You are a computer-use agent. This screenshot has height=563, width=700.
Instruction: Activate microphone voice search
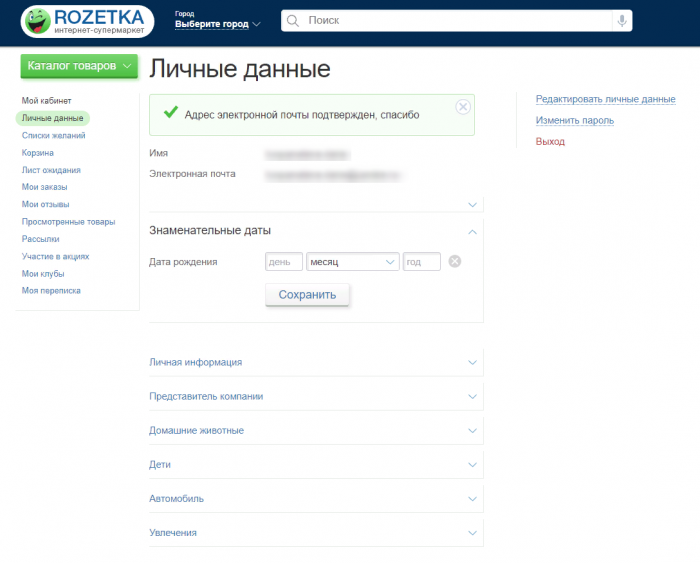click(x=622, y=21)
